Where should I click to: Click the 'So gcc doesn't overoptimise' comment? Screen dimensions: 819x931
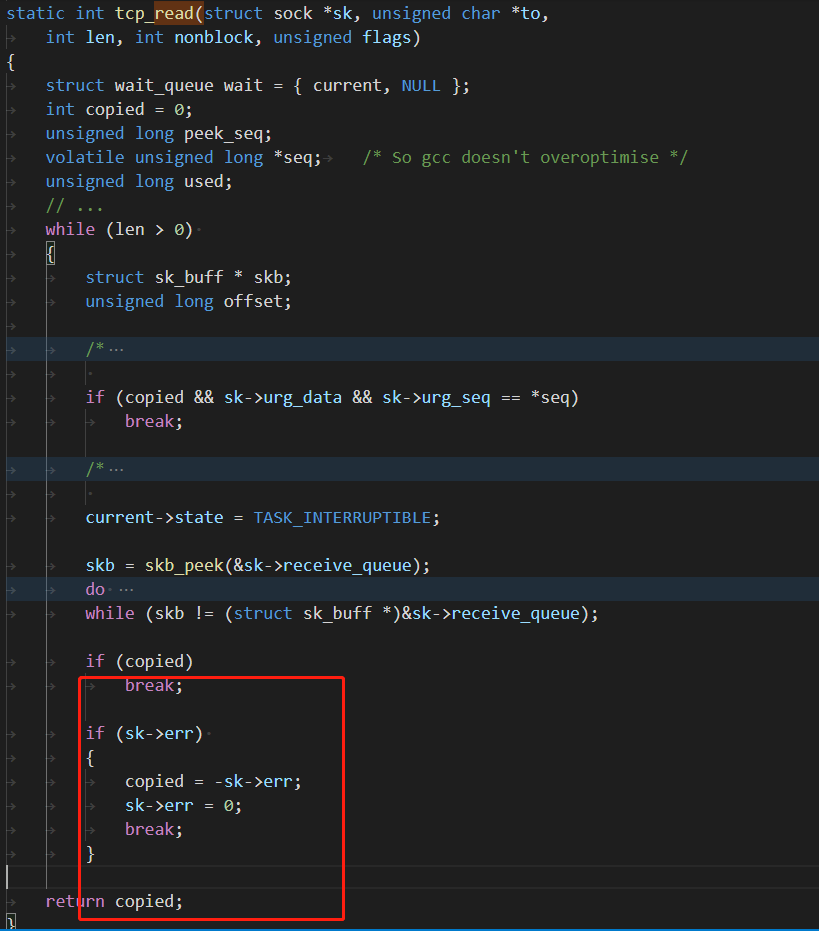click(x=525, y=157)
